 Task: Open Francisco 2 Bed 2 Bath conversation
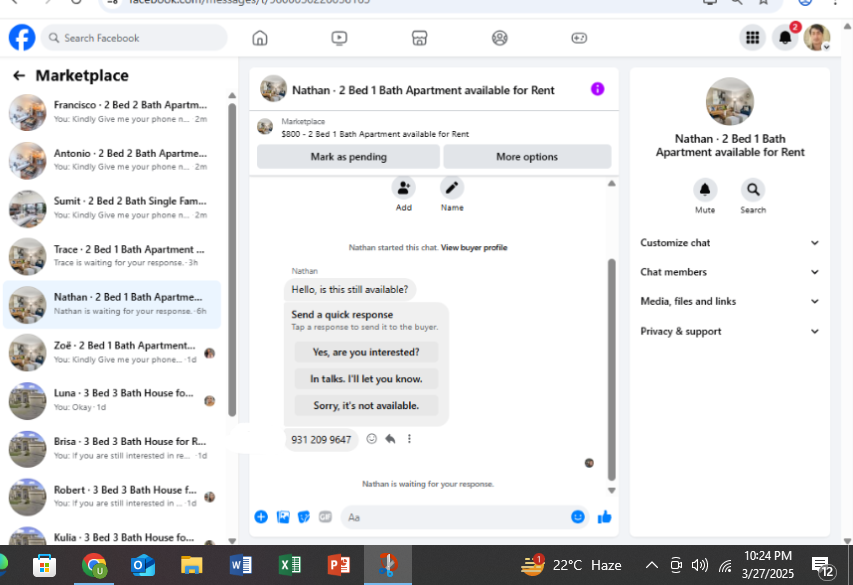click(x=112, y=112)
